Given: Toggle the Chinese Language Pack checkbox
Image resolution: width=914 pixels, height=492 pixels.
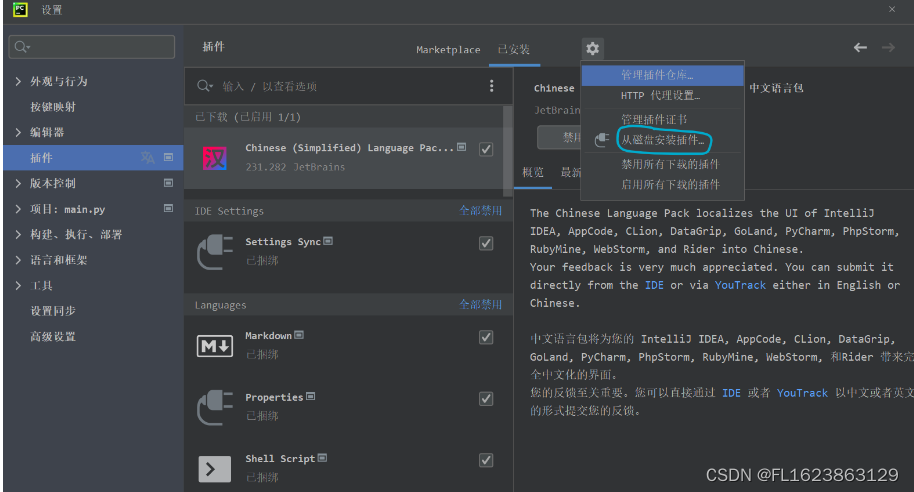Looking at the screenshot, I should (x=486, y=149).
